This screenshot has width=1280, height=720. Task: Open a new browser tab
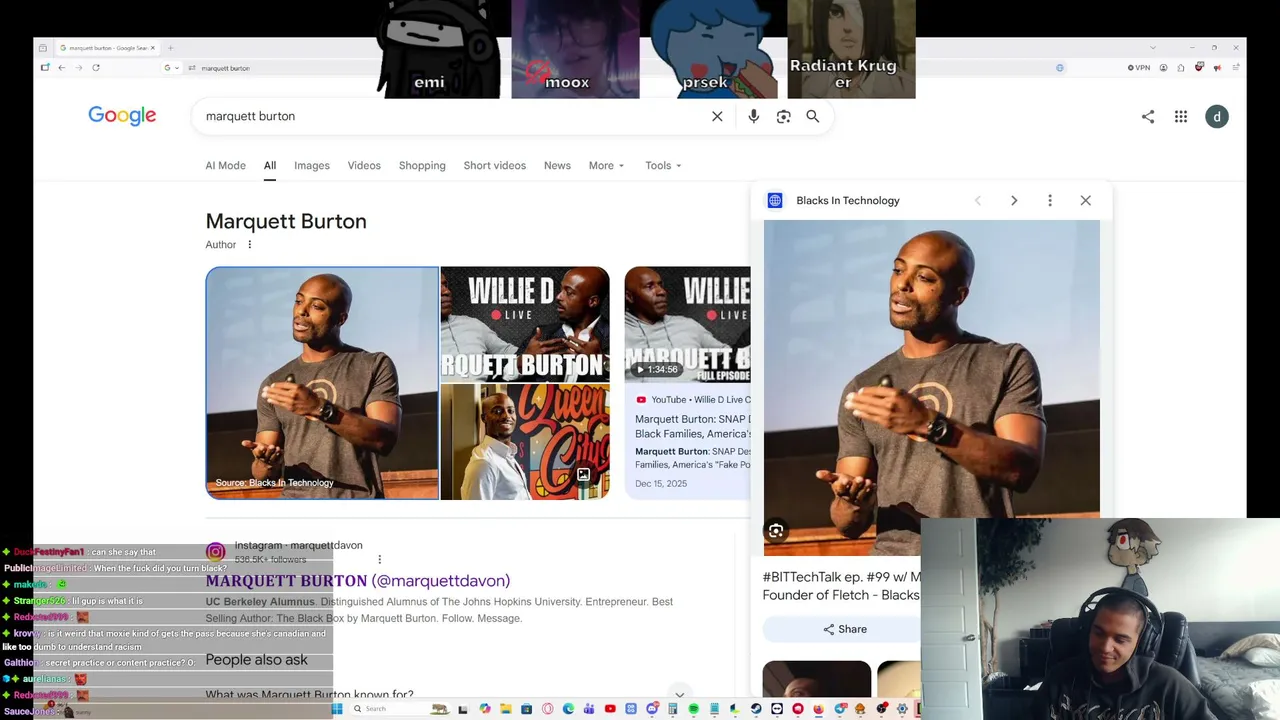171,48
